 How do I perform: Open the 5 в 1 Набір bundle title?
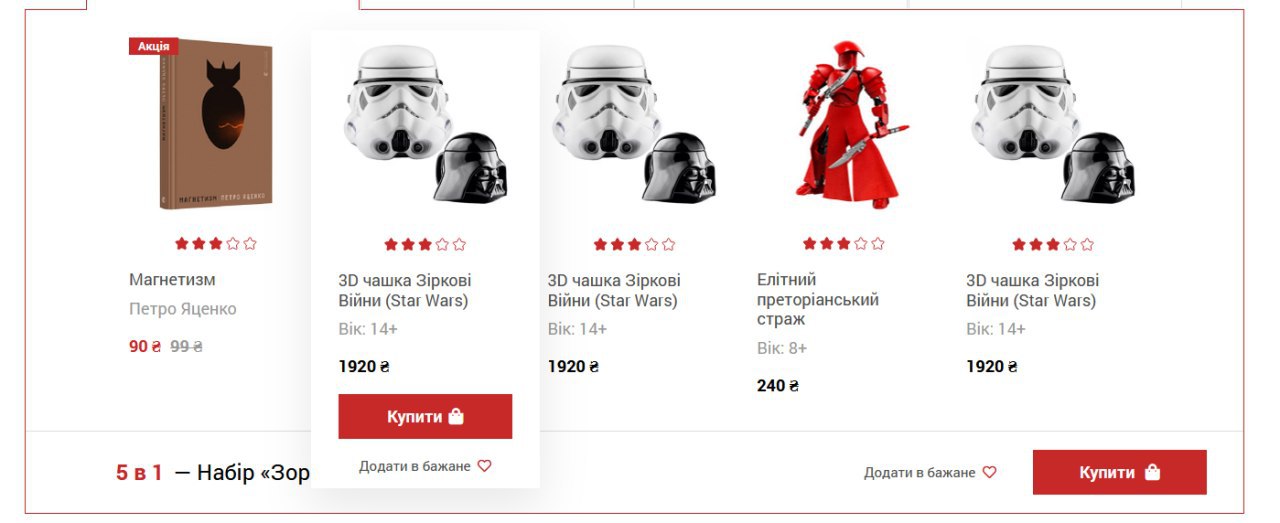pyautogui.click(x=213, y=472)
